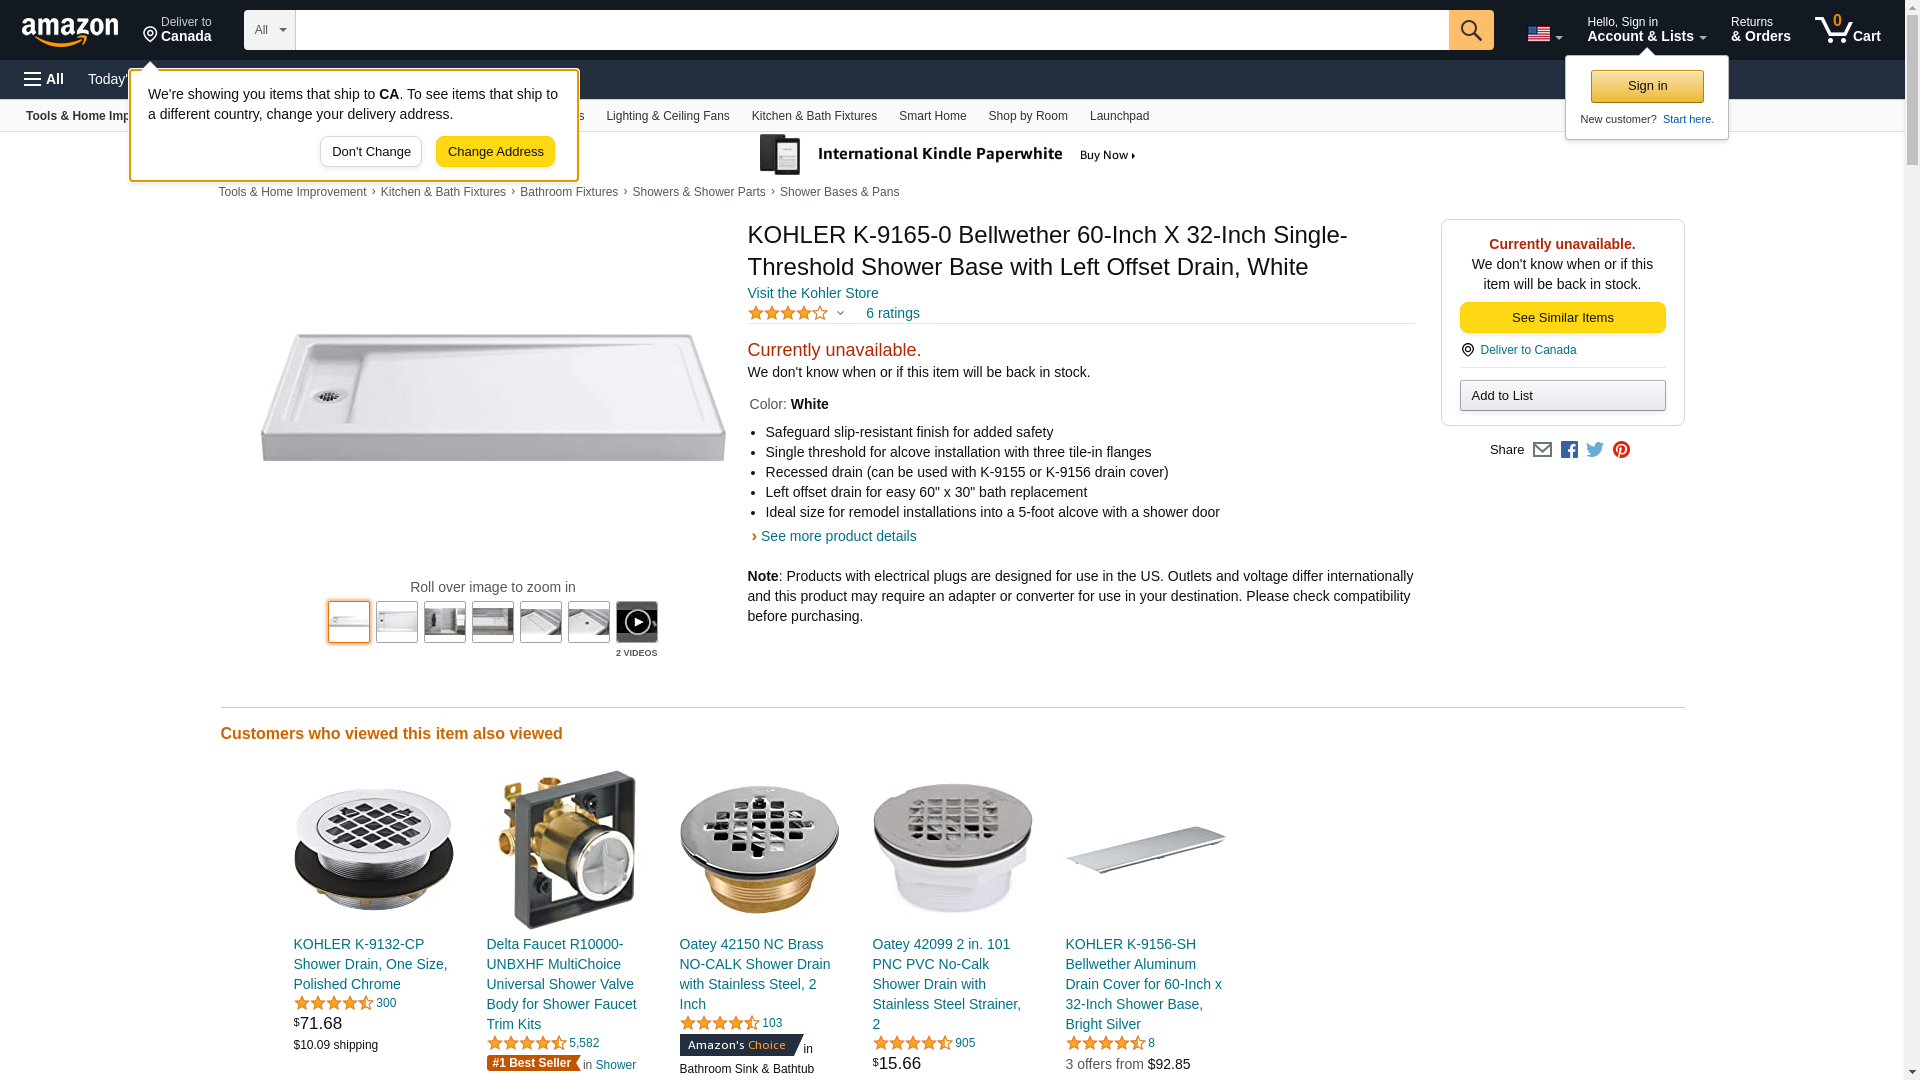Viewport: 1920px width, 1080px height.
Task: Click the Change Address button
Action: coord(495,152)
